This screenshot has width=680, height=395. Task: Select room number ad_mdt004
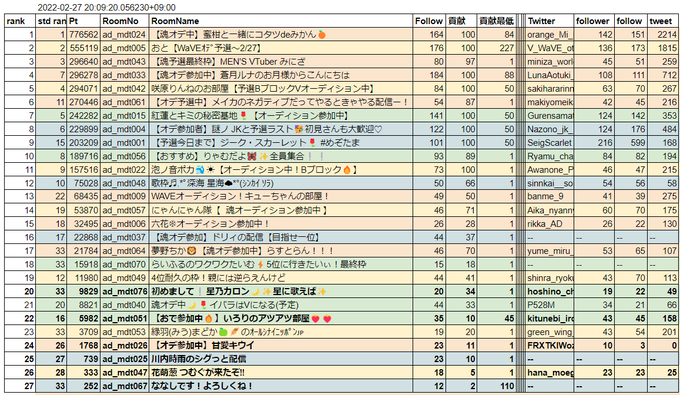(x=124, y=129)
